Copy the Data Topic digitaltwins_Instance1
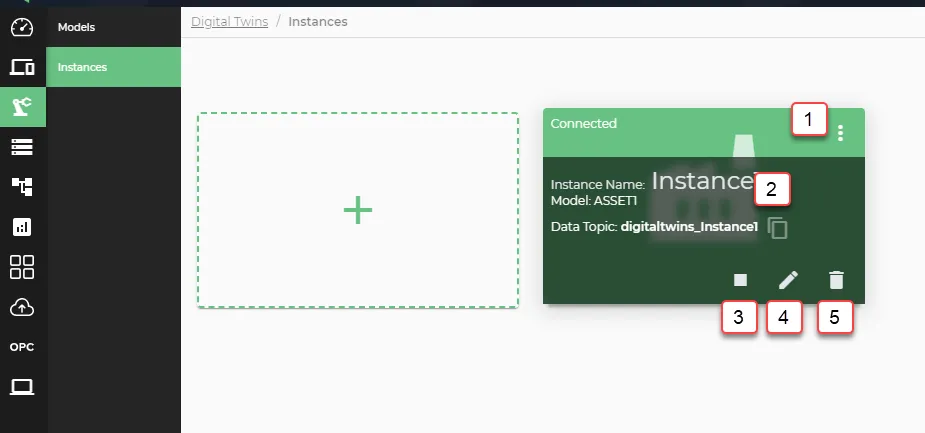 click(778, 228)
